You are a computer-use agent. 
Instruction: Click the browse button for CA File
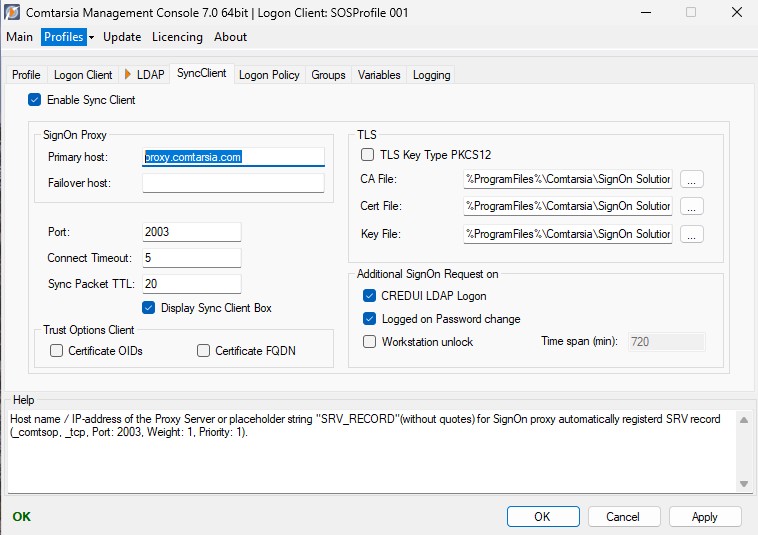pos(692,179)
